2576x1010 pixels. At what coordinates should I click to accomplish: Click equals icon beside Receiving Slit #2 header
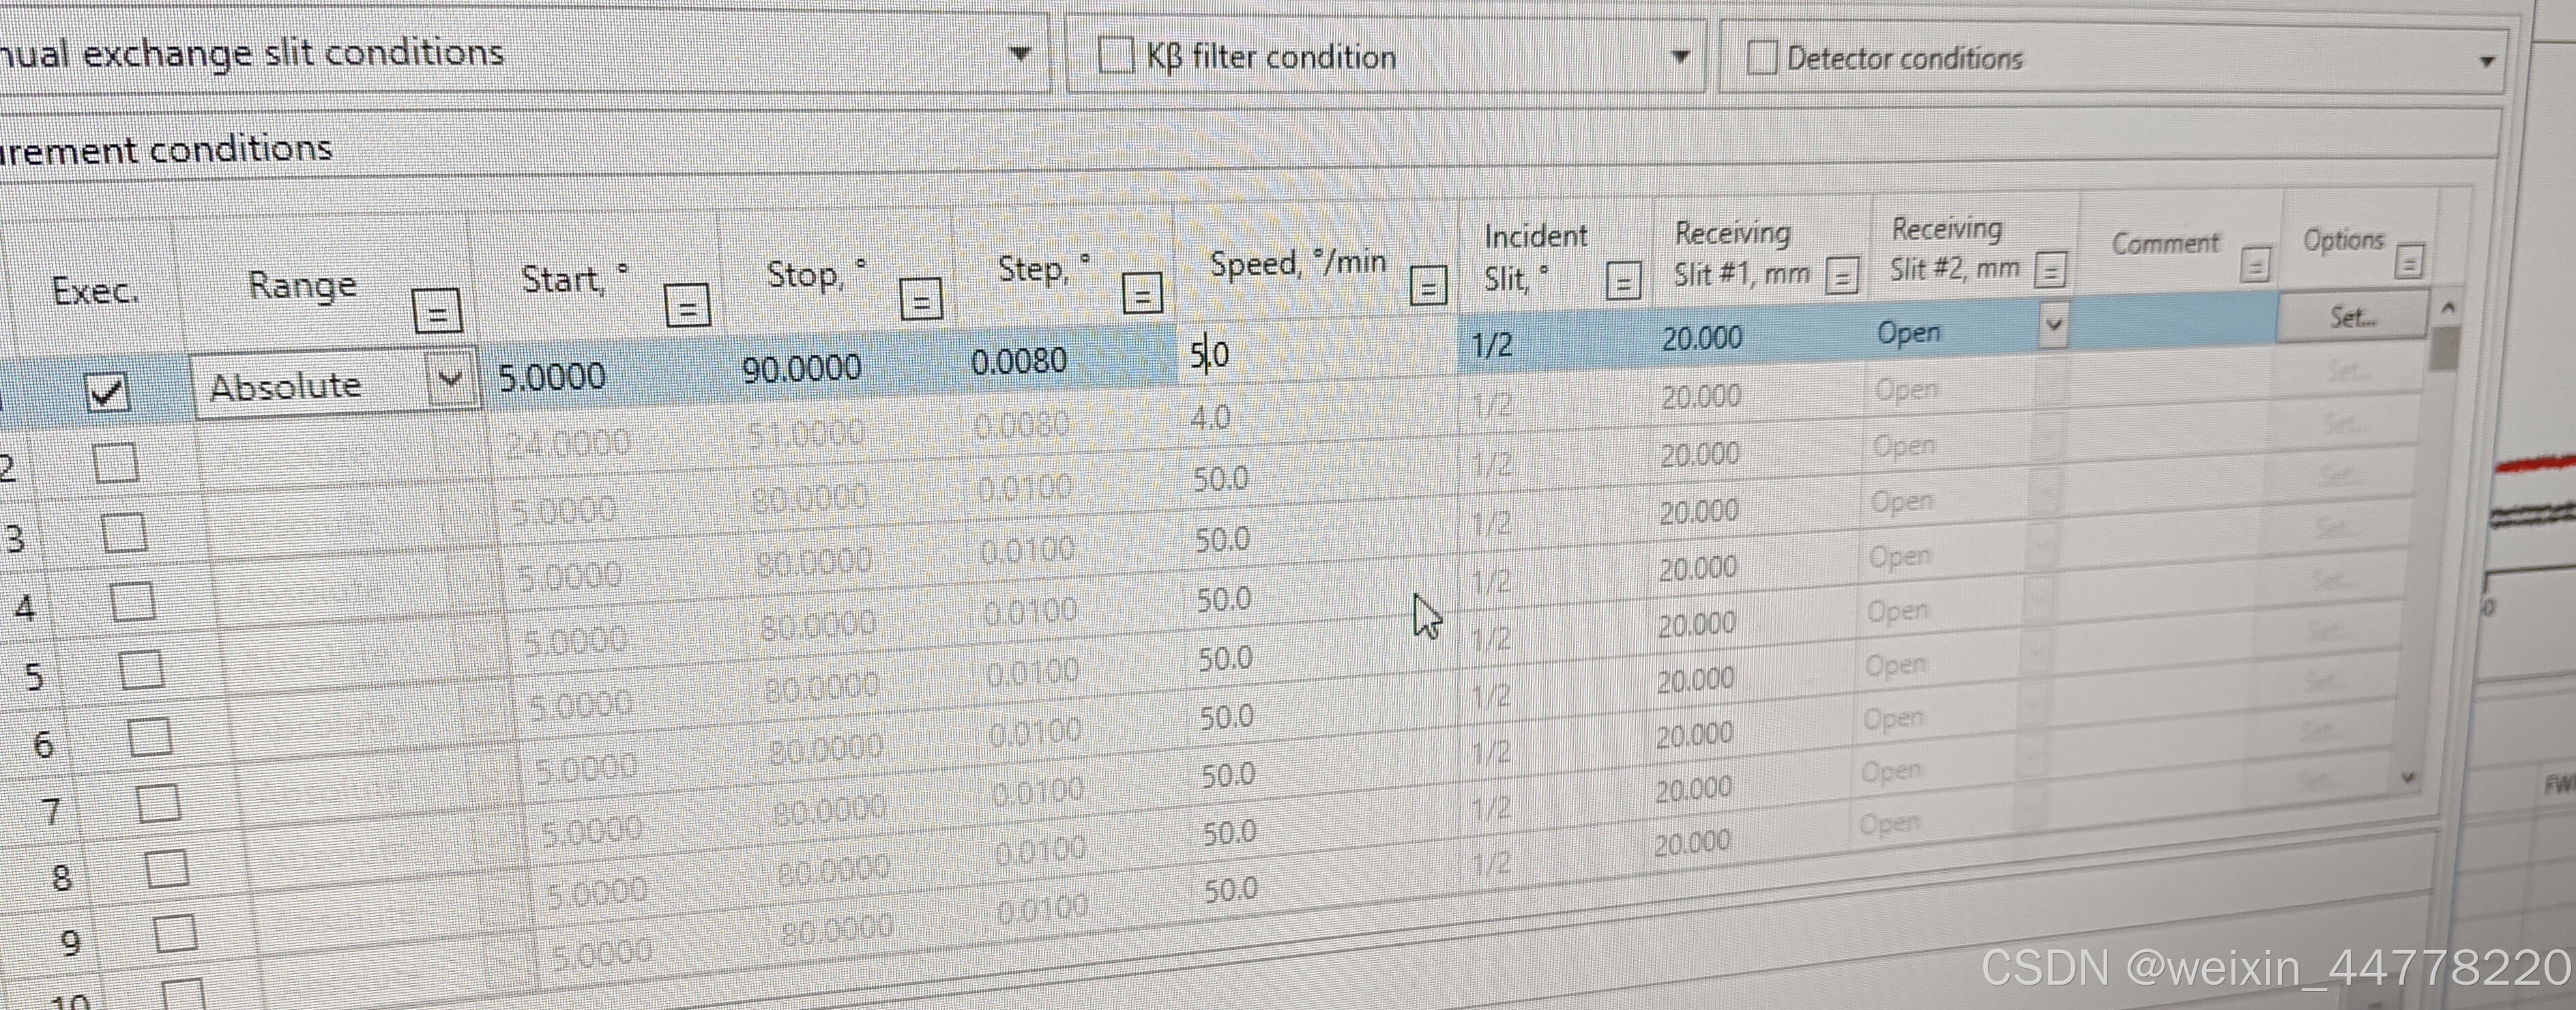(x=2050, y=270)
